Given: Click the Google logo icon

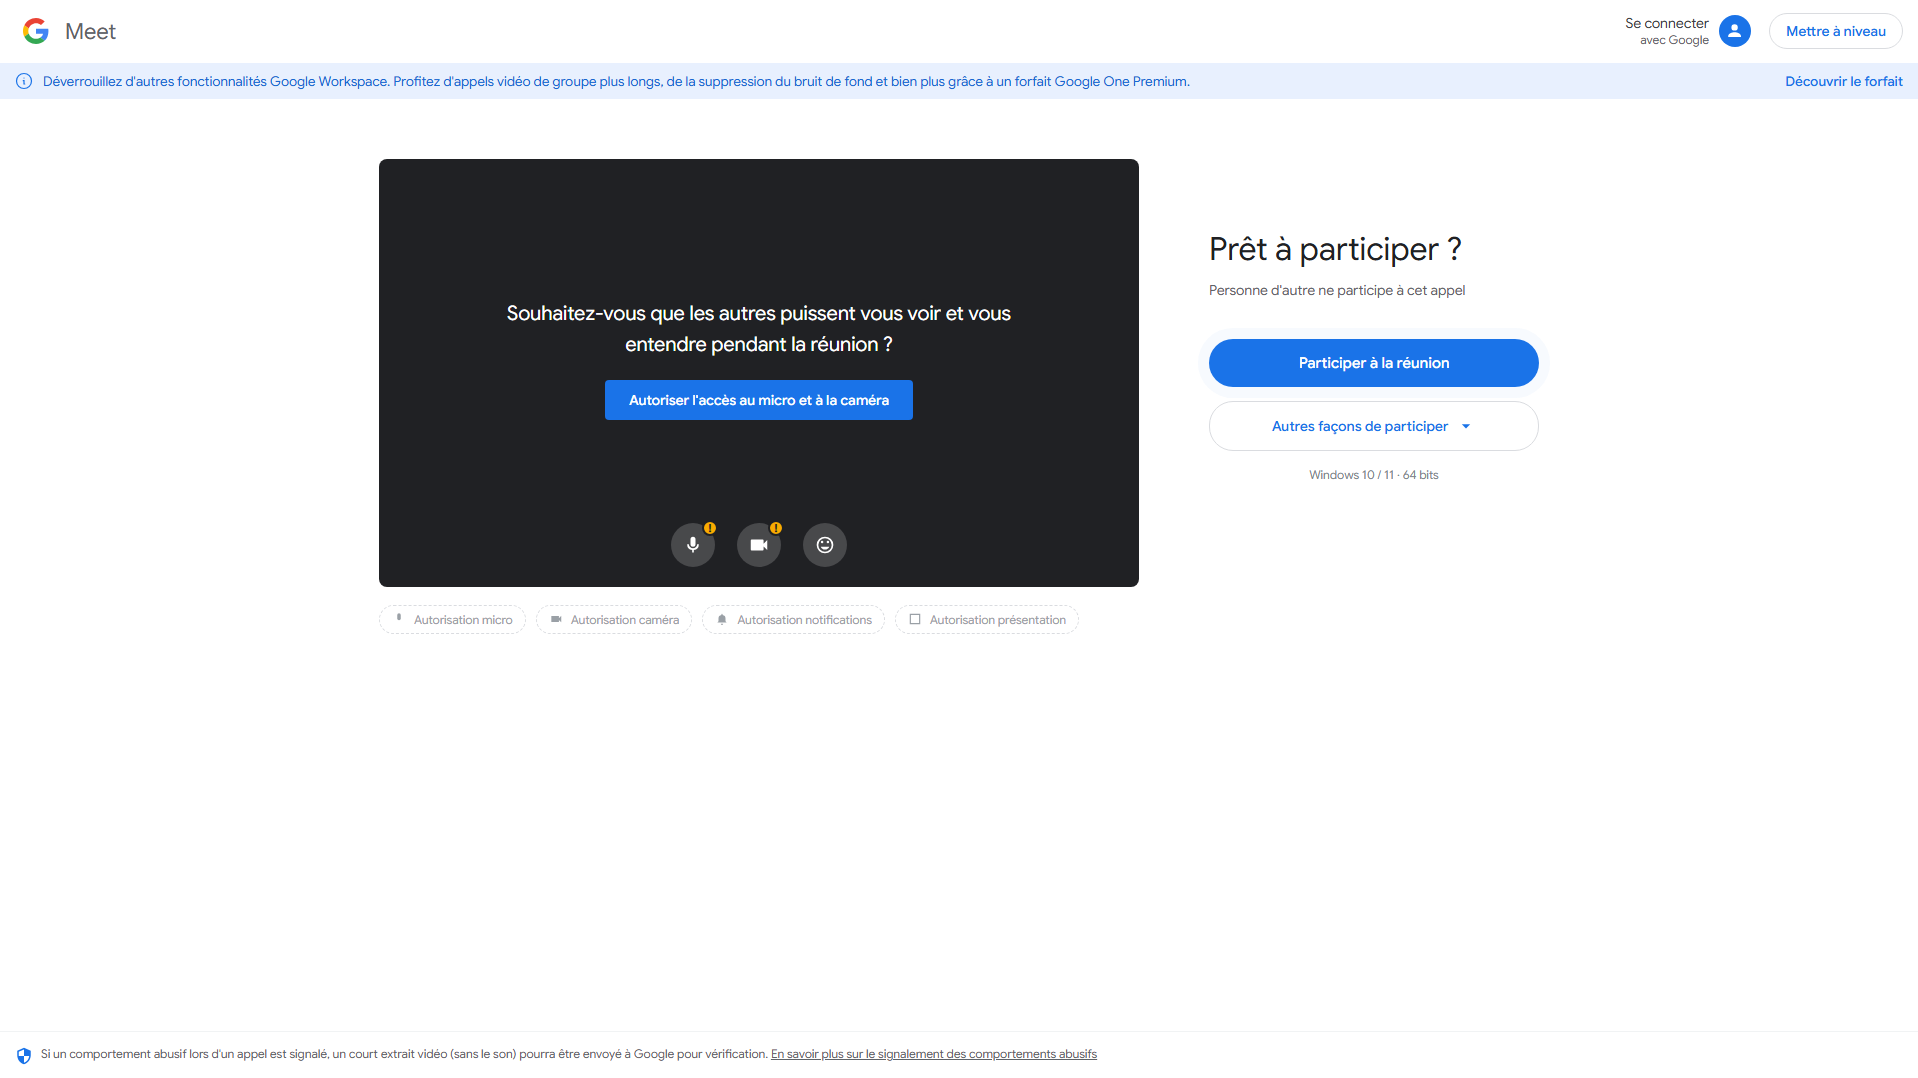Looking at the screenshot, I should (x=36, y=31).
